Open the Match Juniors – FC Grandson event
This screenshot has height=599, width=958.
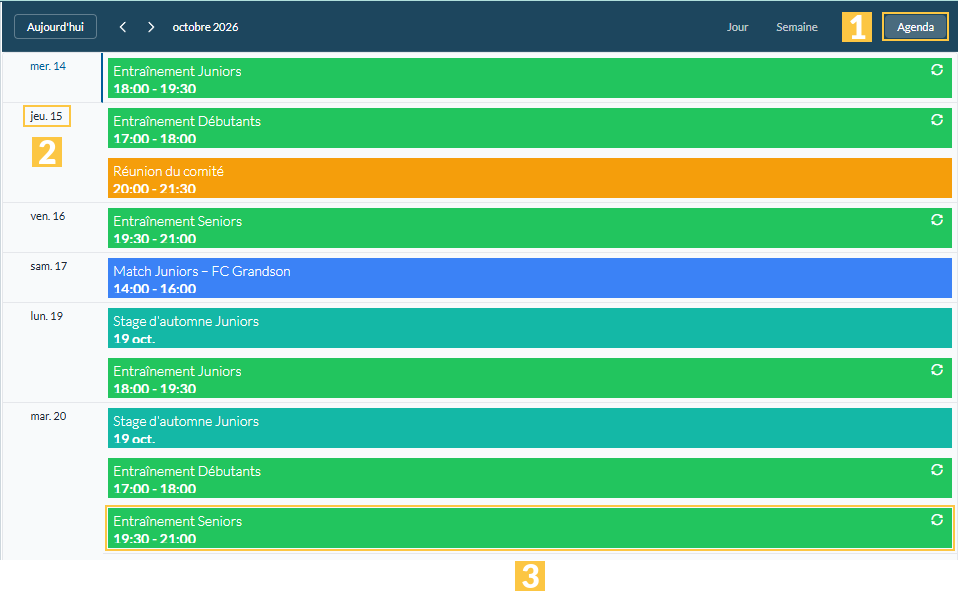(x=530, y=278)
